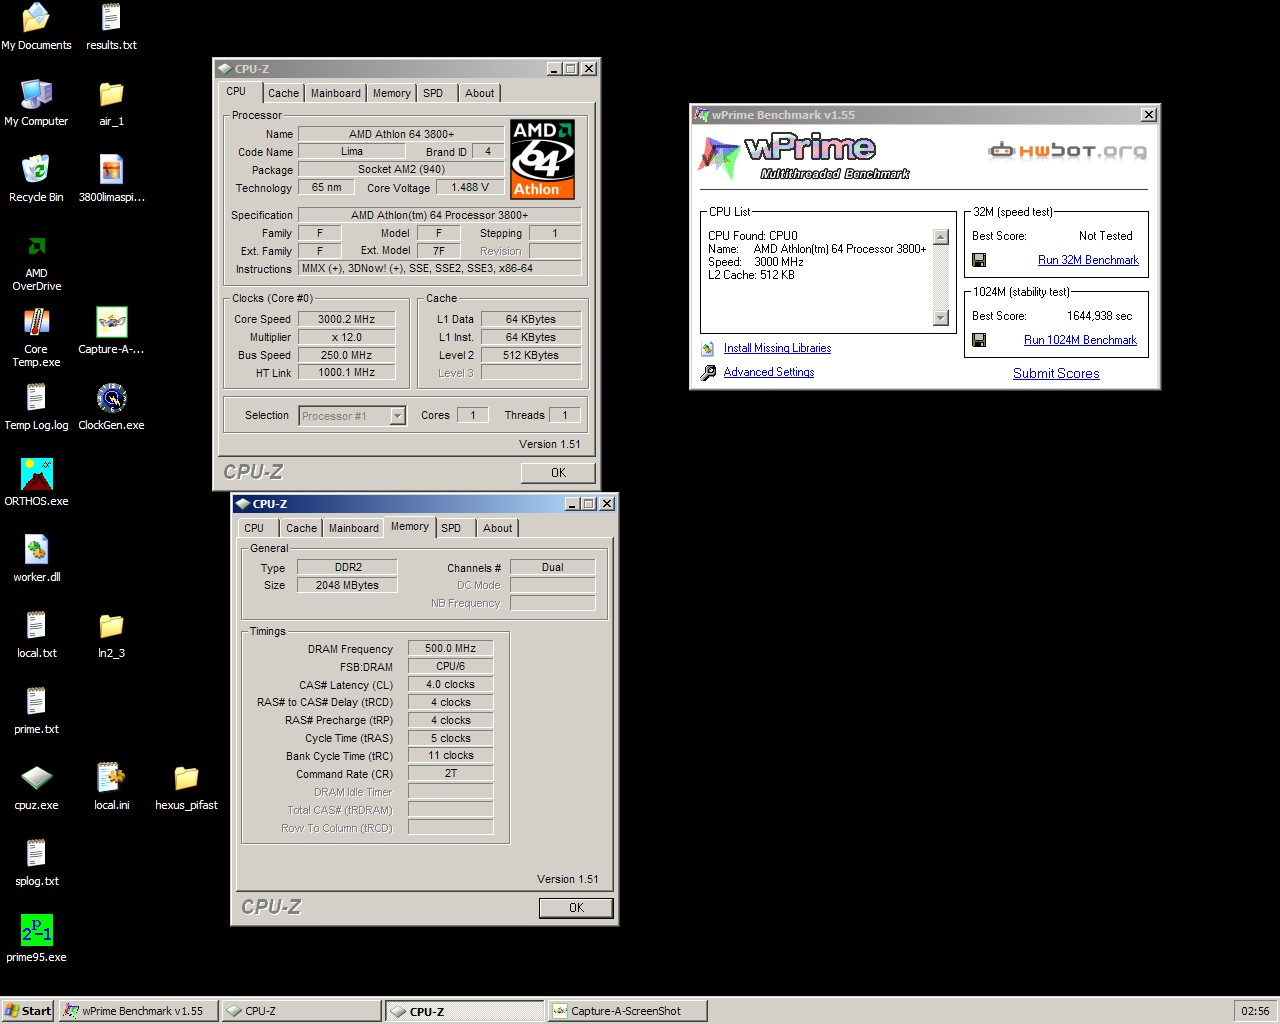The width and height of the screenshot is (1280, 1024).
Task: Click the DRAM Frequency value field
Action: (450, 648)
